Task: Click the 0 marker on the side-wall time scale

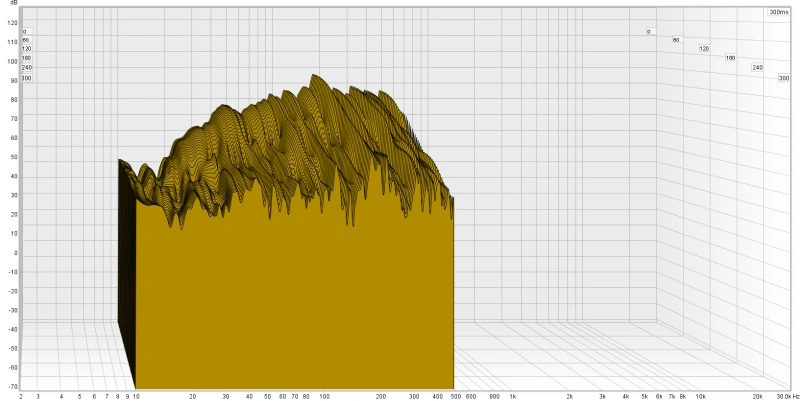Action: (x=648, y=32)
